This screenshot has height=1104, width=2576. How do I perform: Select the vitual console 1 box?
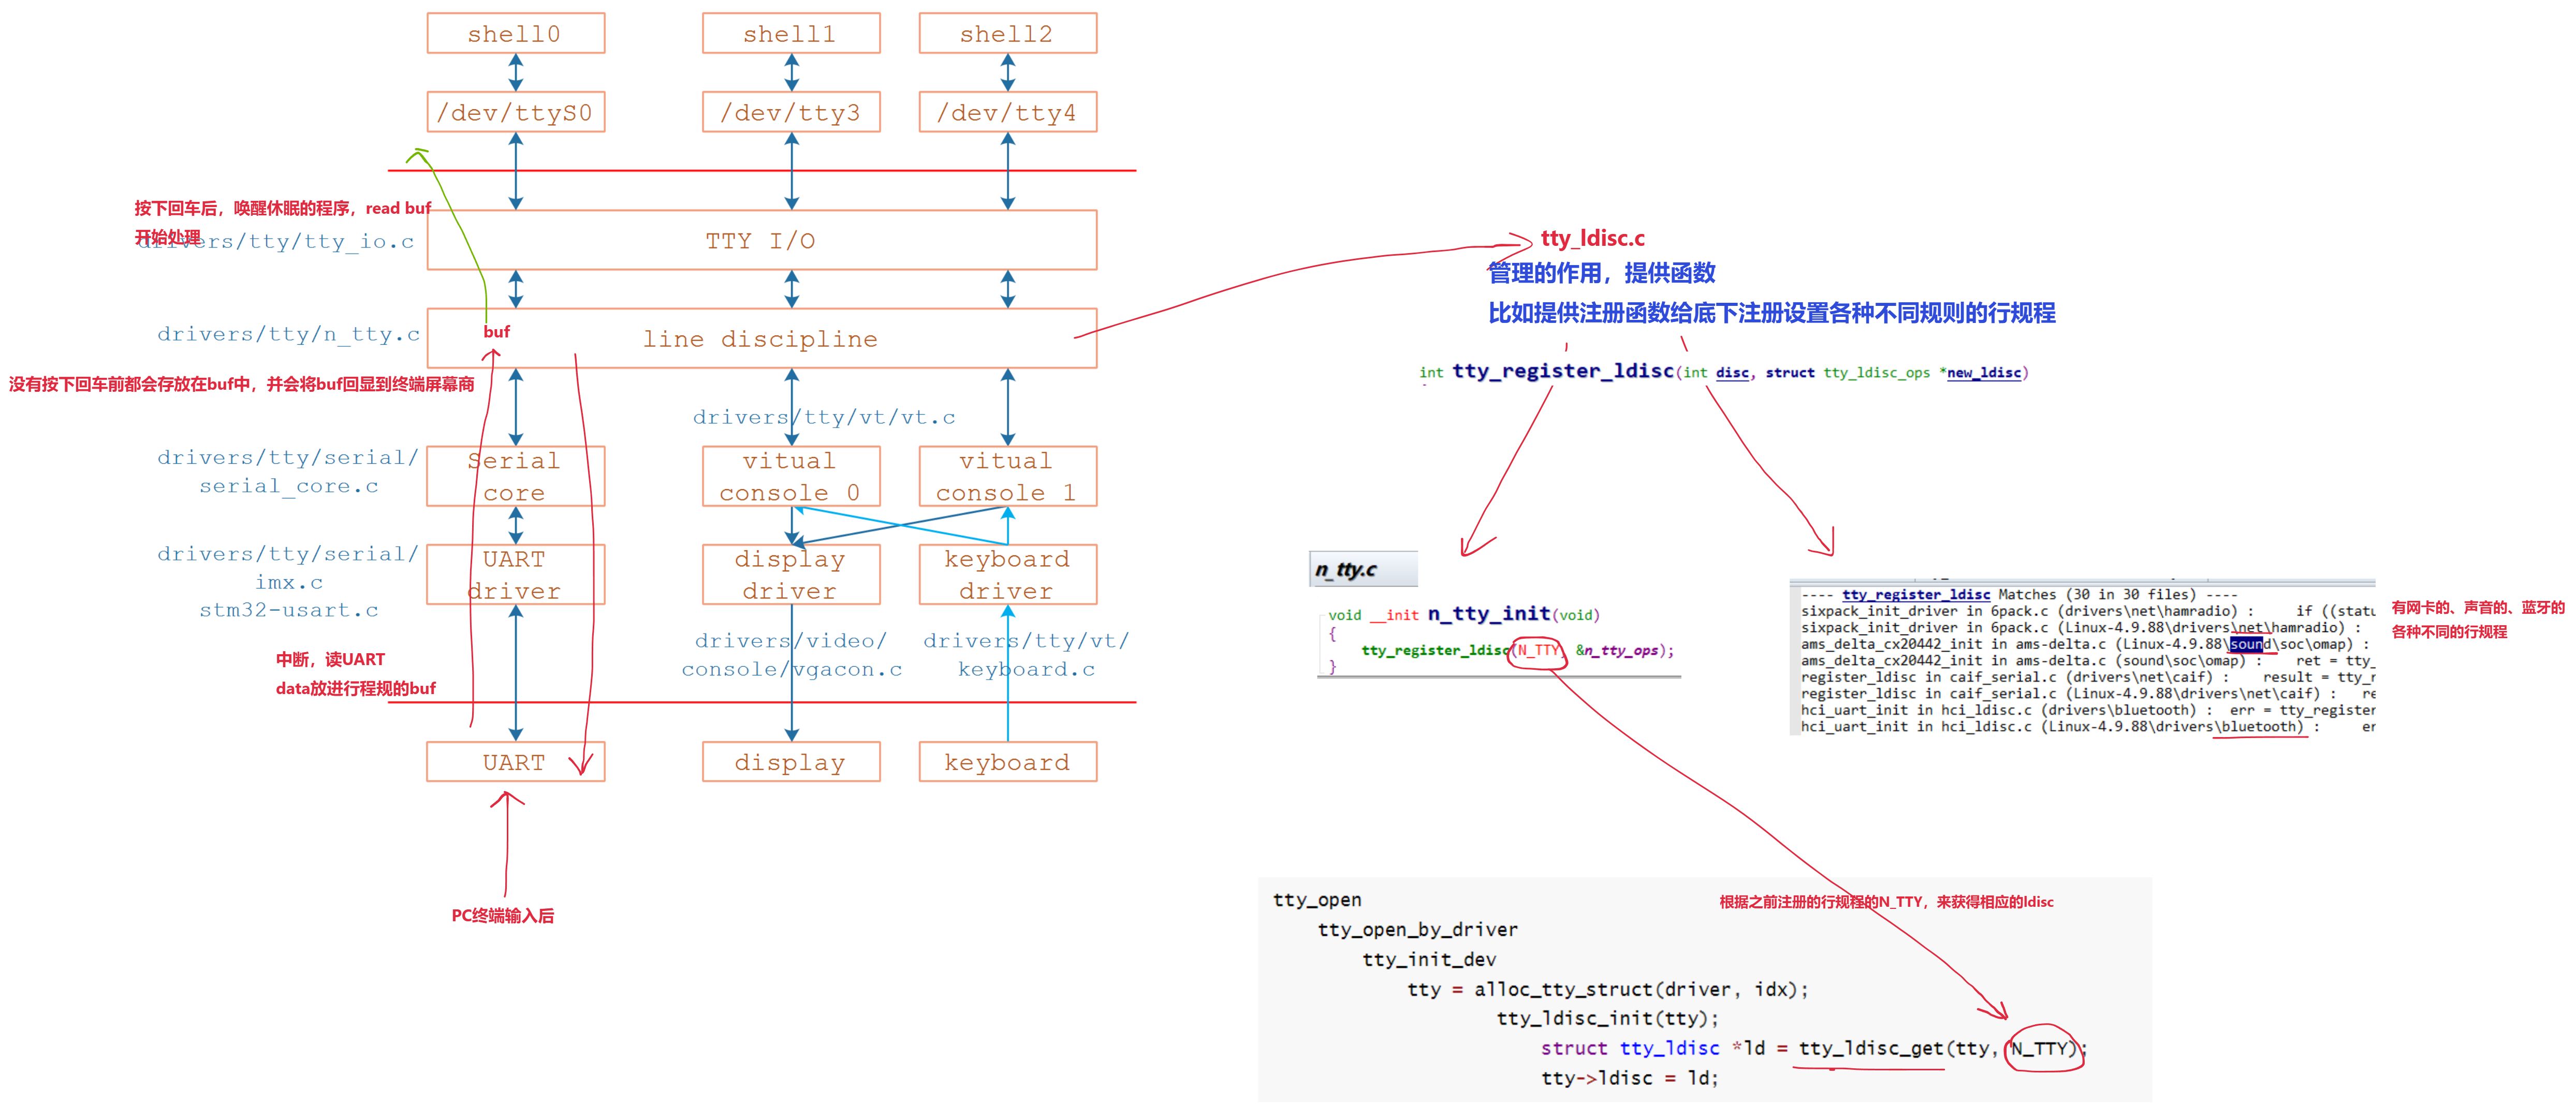[1007, 476]
